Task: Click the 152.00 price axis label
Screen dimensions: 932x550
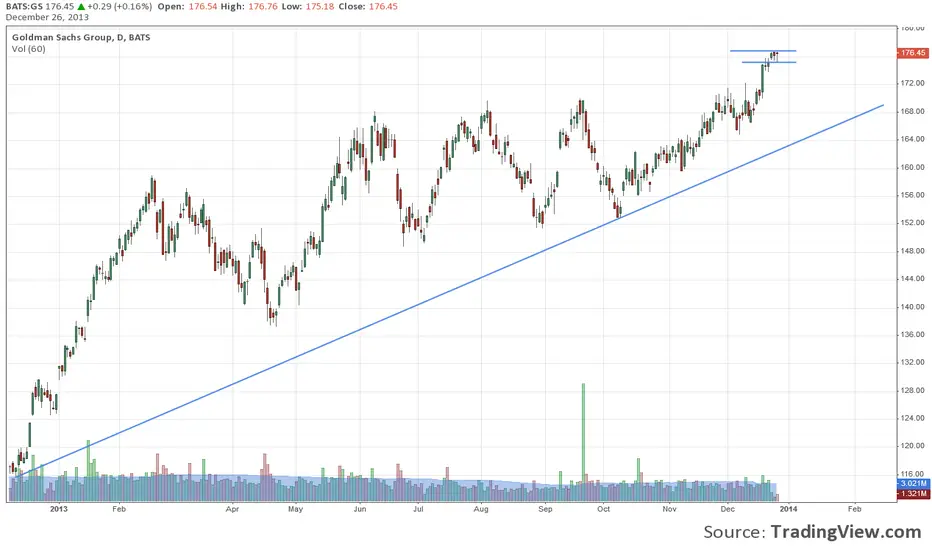Action: tap(912, 223)
